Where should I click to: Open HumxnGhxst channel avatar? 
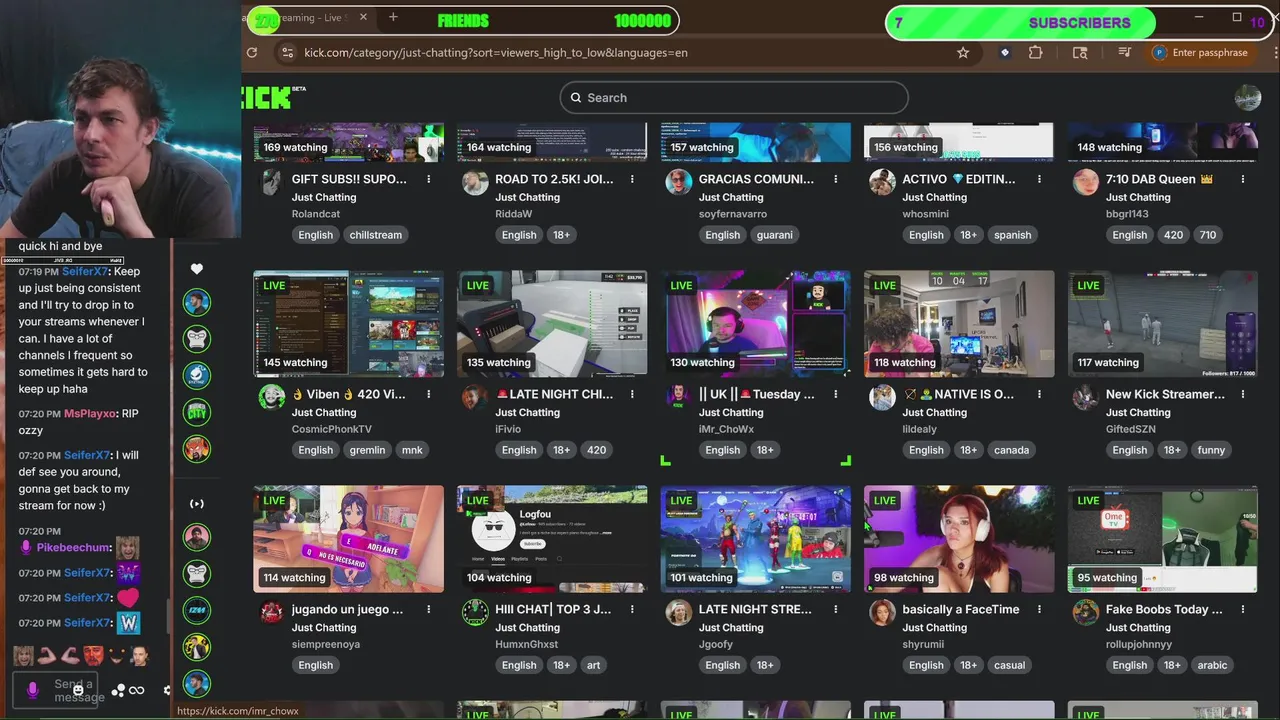(x=475, y=612)
